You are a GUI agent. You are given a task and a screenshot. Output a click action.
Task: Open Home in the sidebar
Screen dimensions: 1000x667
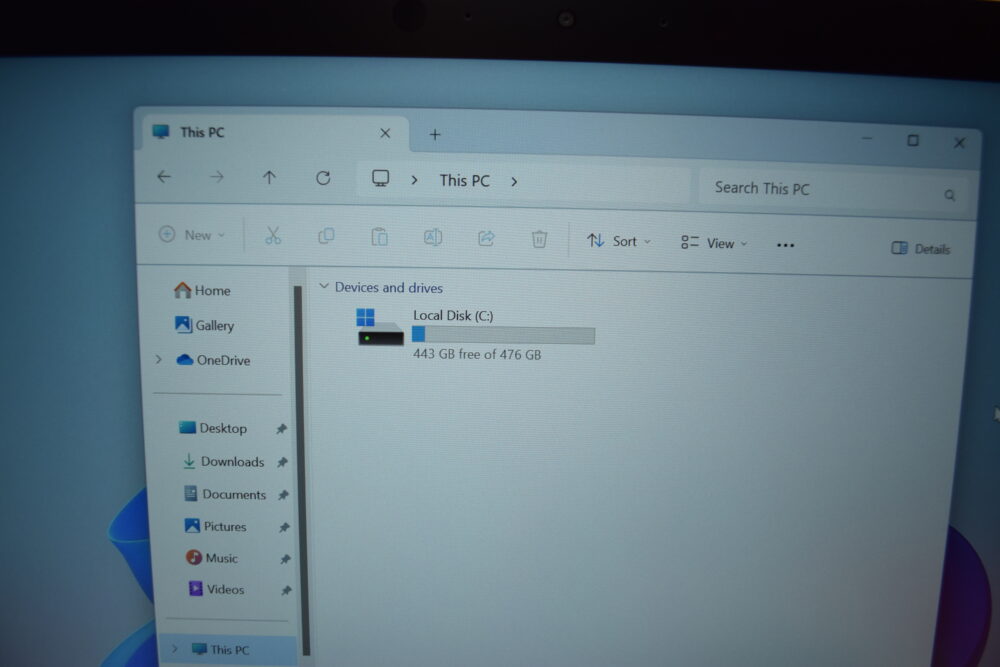(202, 291)
